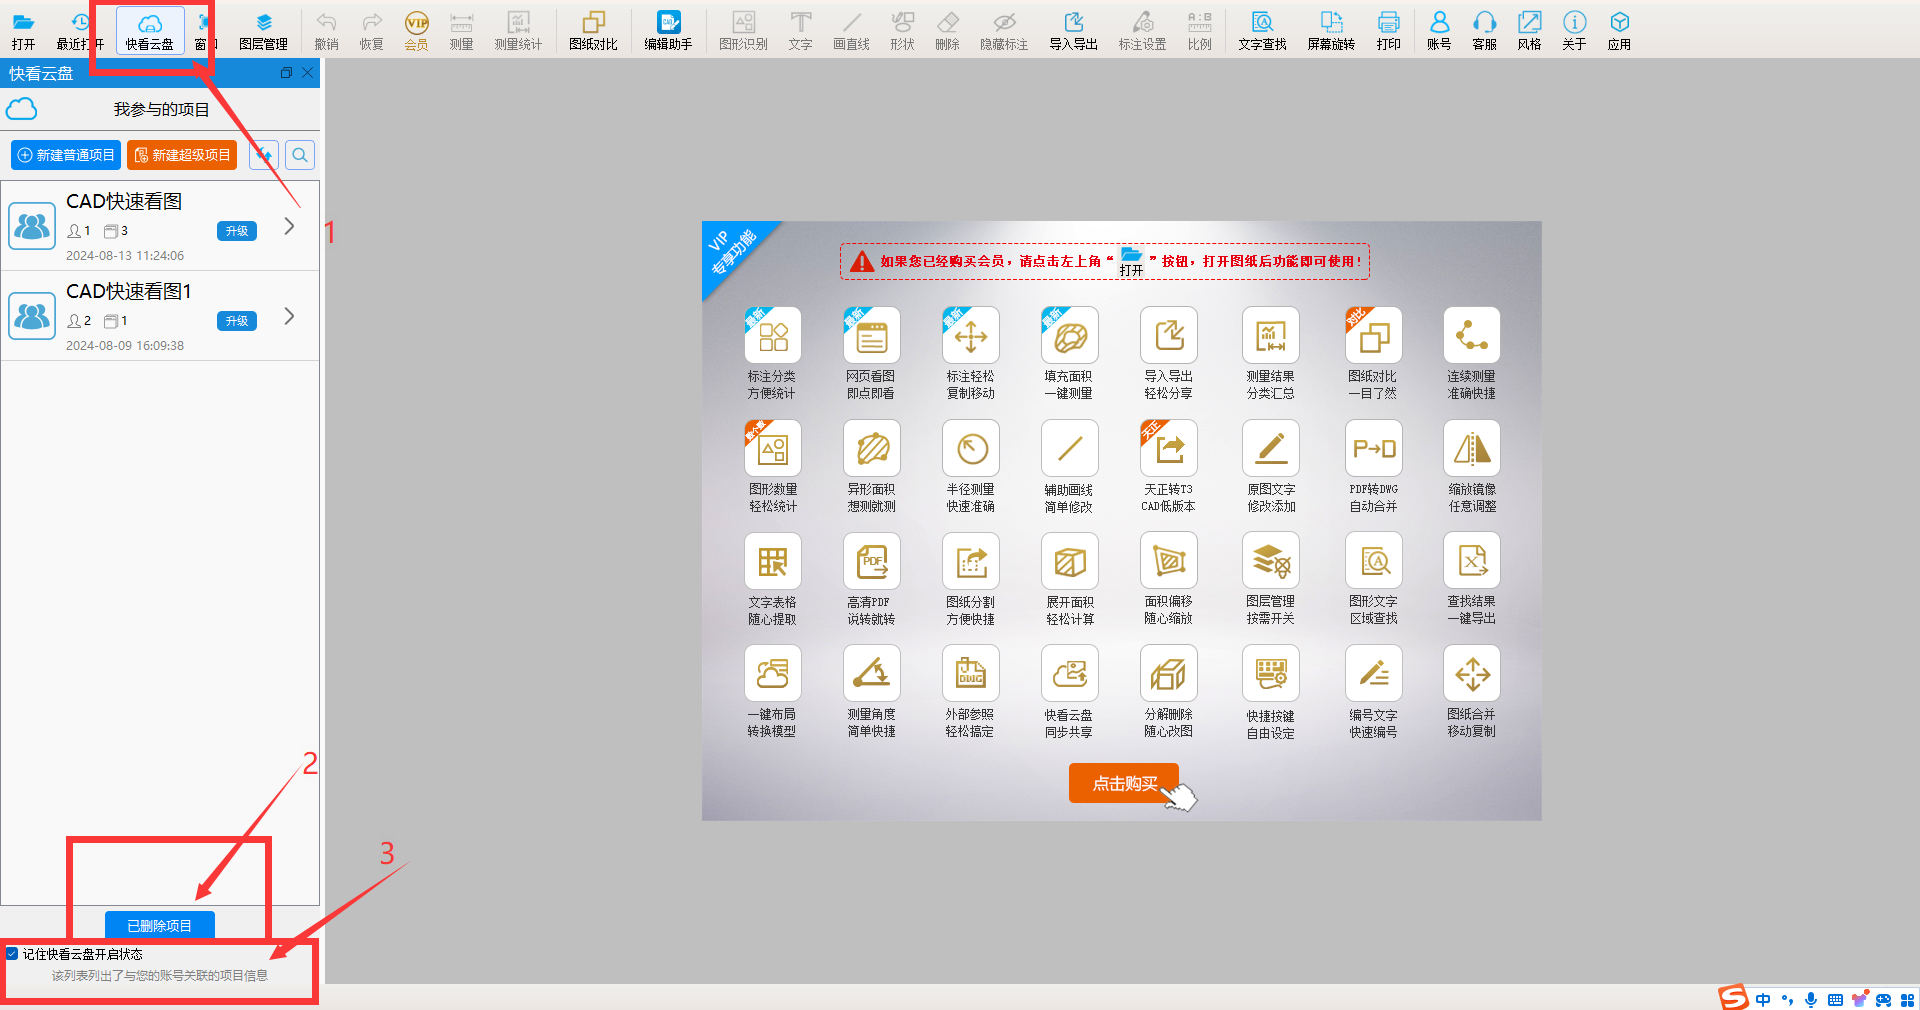
Task: Click the 已删除项目 button
Action: click(160, 926)
